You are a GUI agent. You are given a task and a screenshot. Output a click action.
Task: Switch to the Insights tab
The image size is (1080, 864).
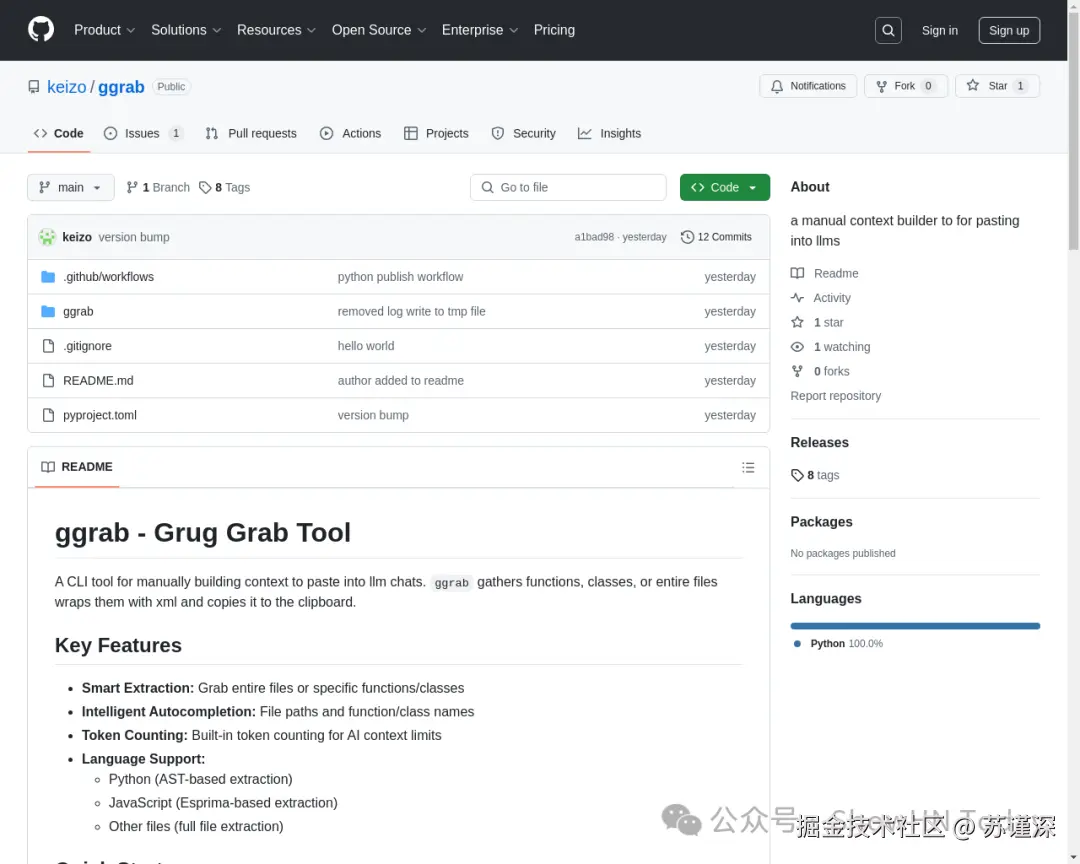610,134
